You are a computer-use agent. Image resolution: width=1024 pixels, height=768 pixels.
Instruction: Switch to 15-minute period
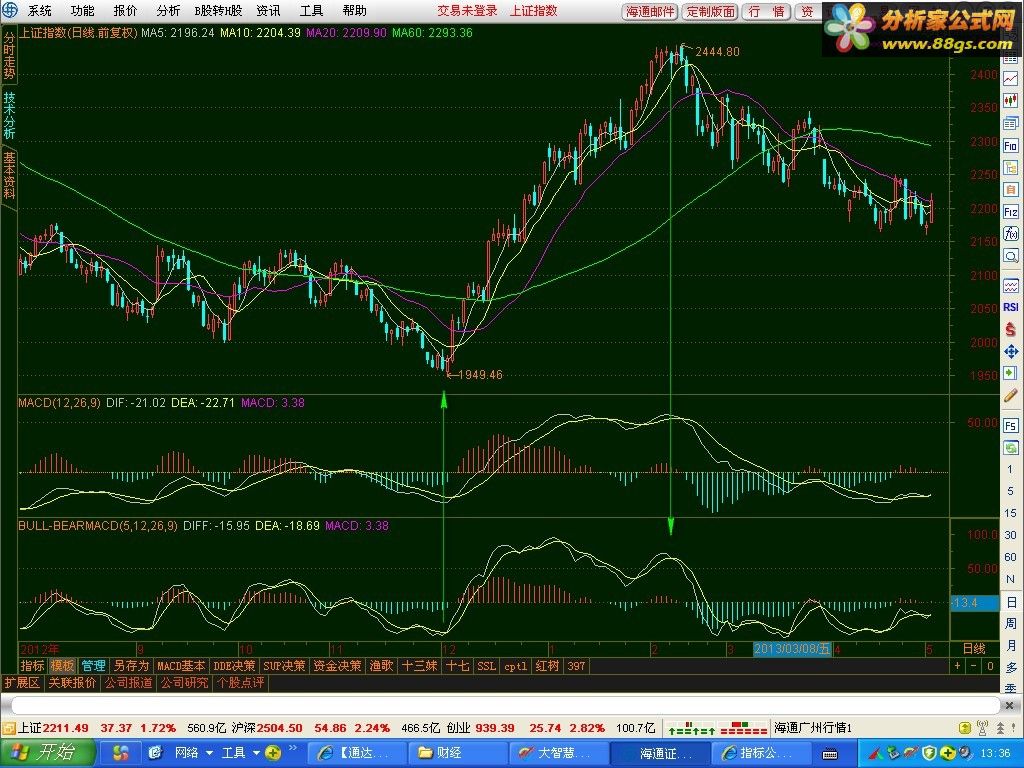(1010, 513)
